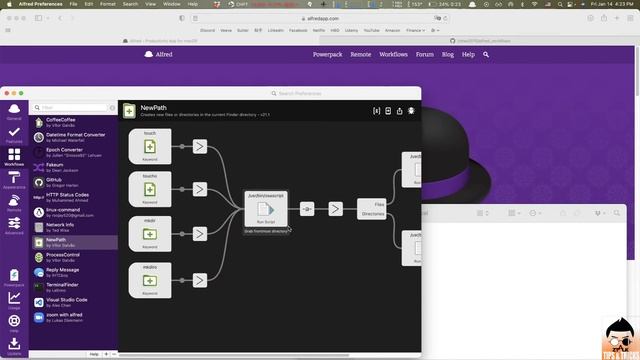Open the Window menu in menu bar
Viewport: 640px width, 360px height.
coord(171,4)
